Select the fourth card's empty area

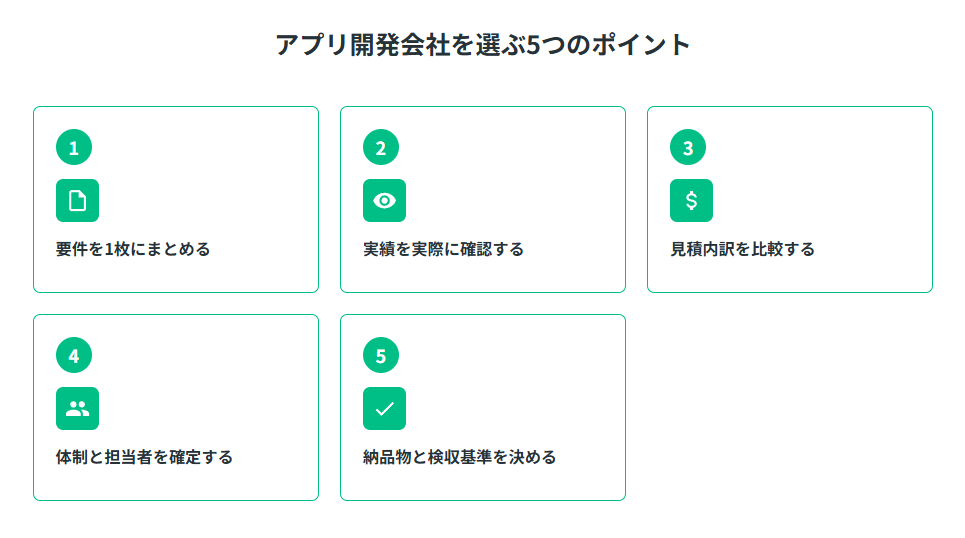click(x=220, y=390)
